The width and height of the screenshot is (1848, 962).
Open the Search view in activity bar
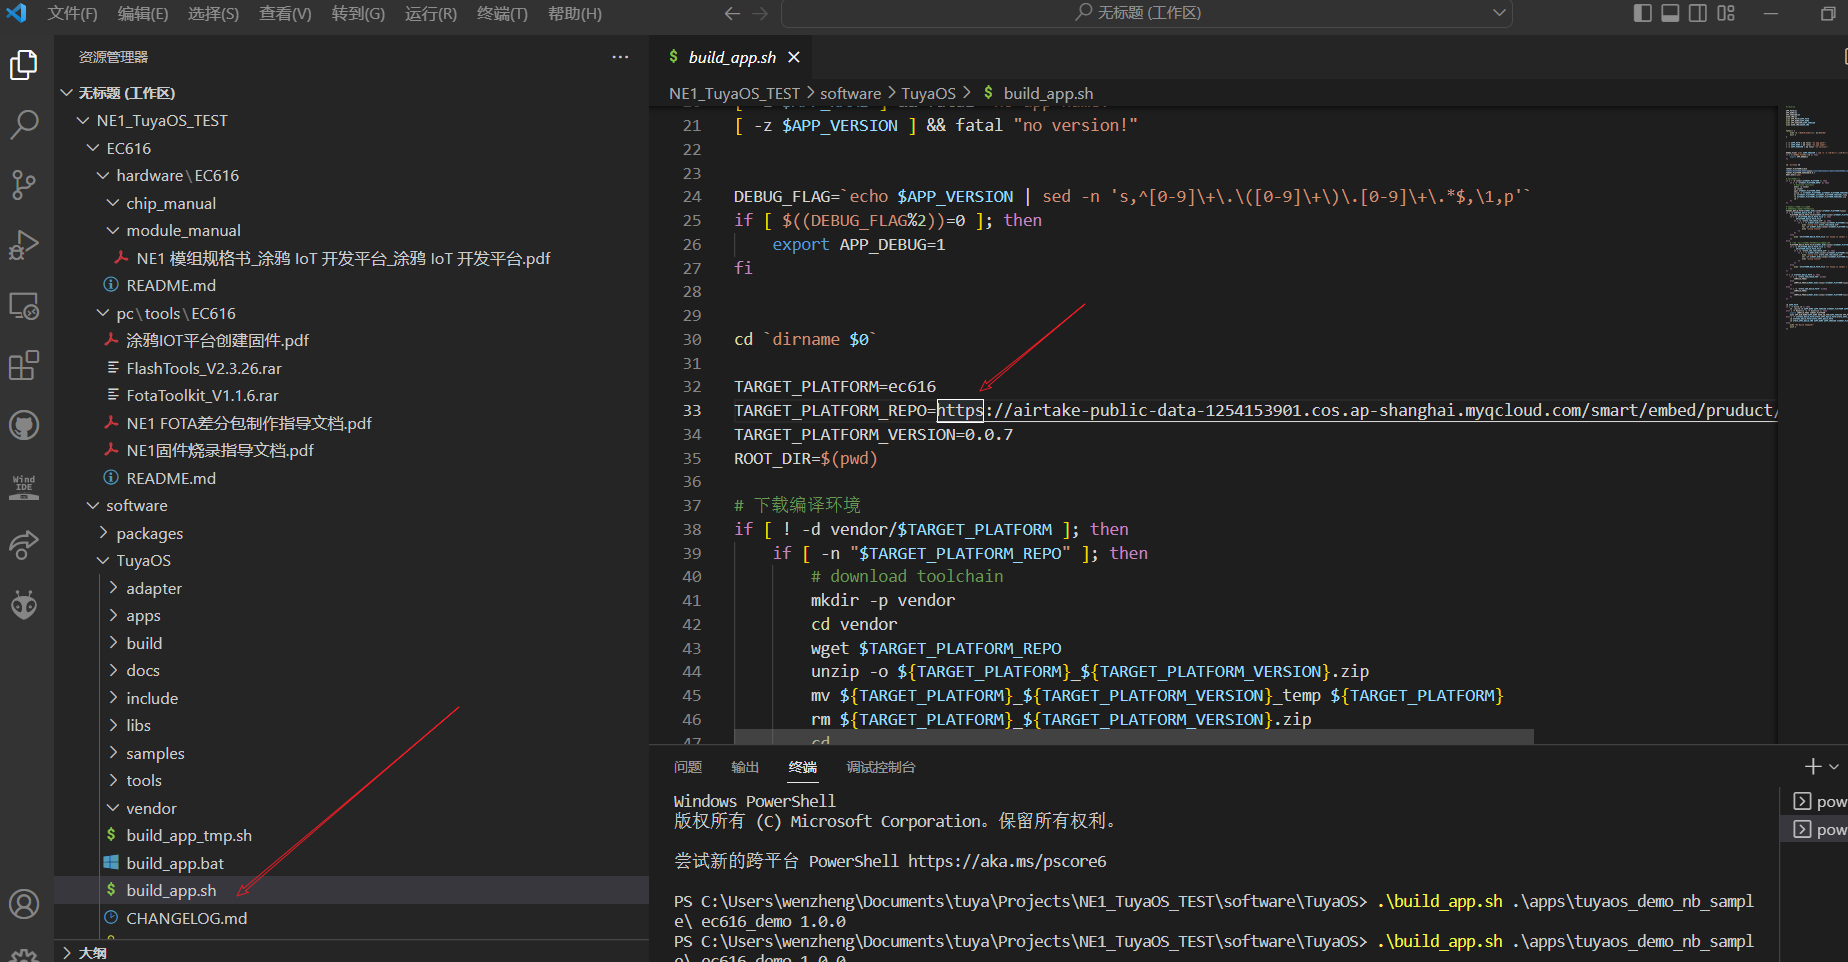24,125
